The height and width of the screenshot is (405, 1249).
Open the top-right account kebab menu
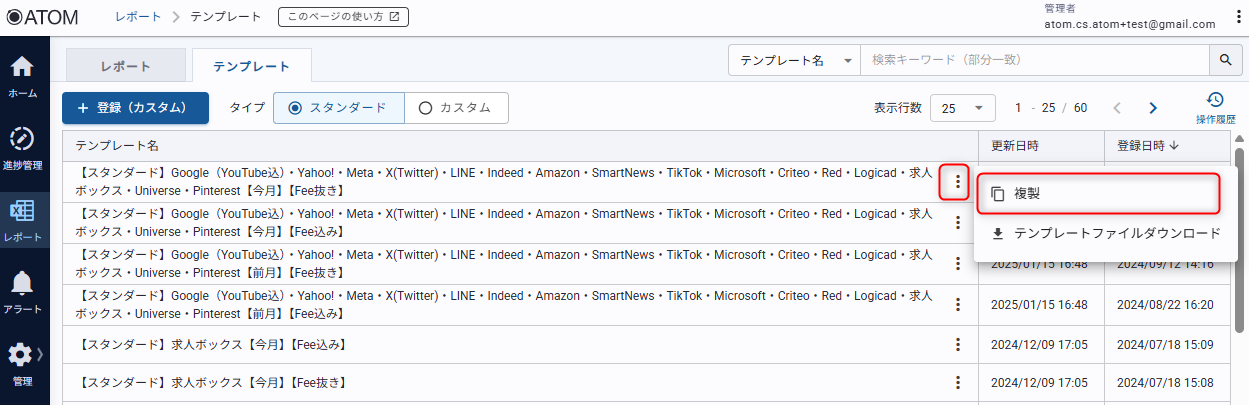click(1240, 17)
